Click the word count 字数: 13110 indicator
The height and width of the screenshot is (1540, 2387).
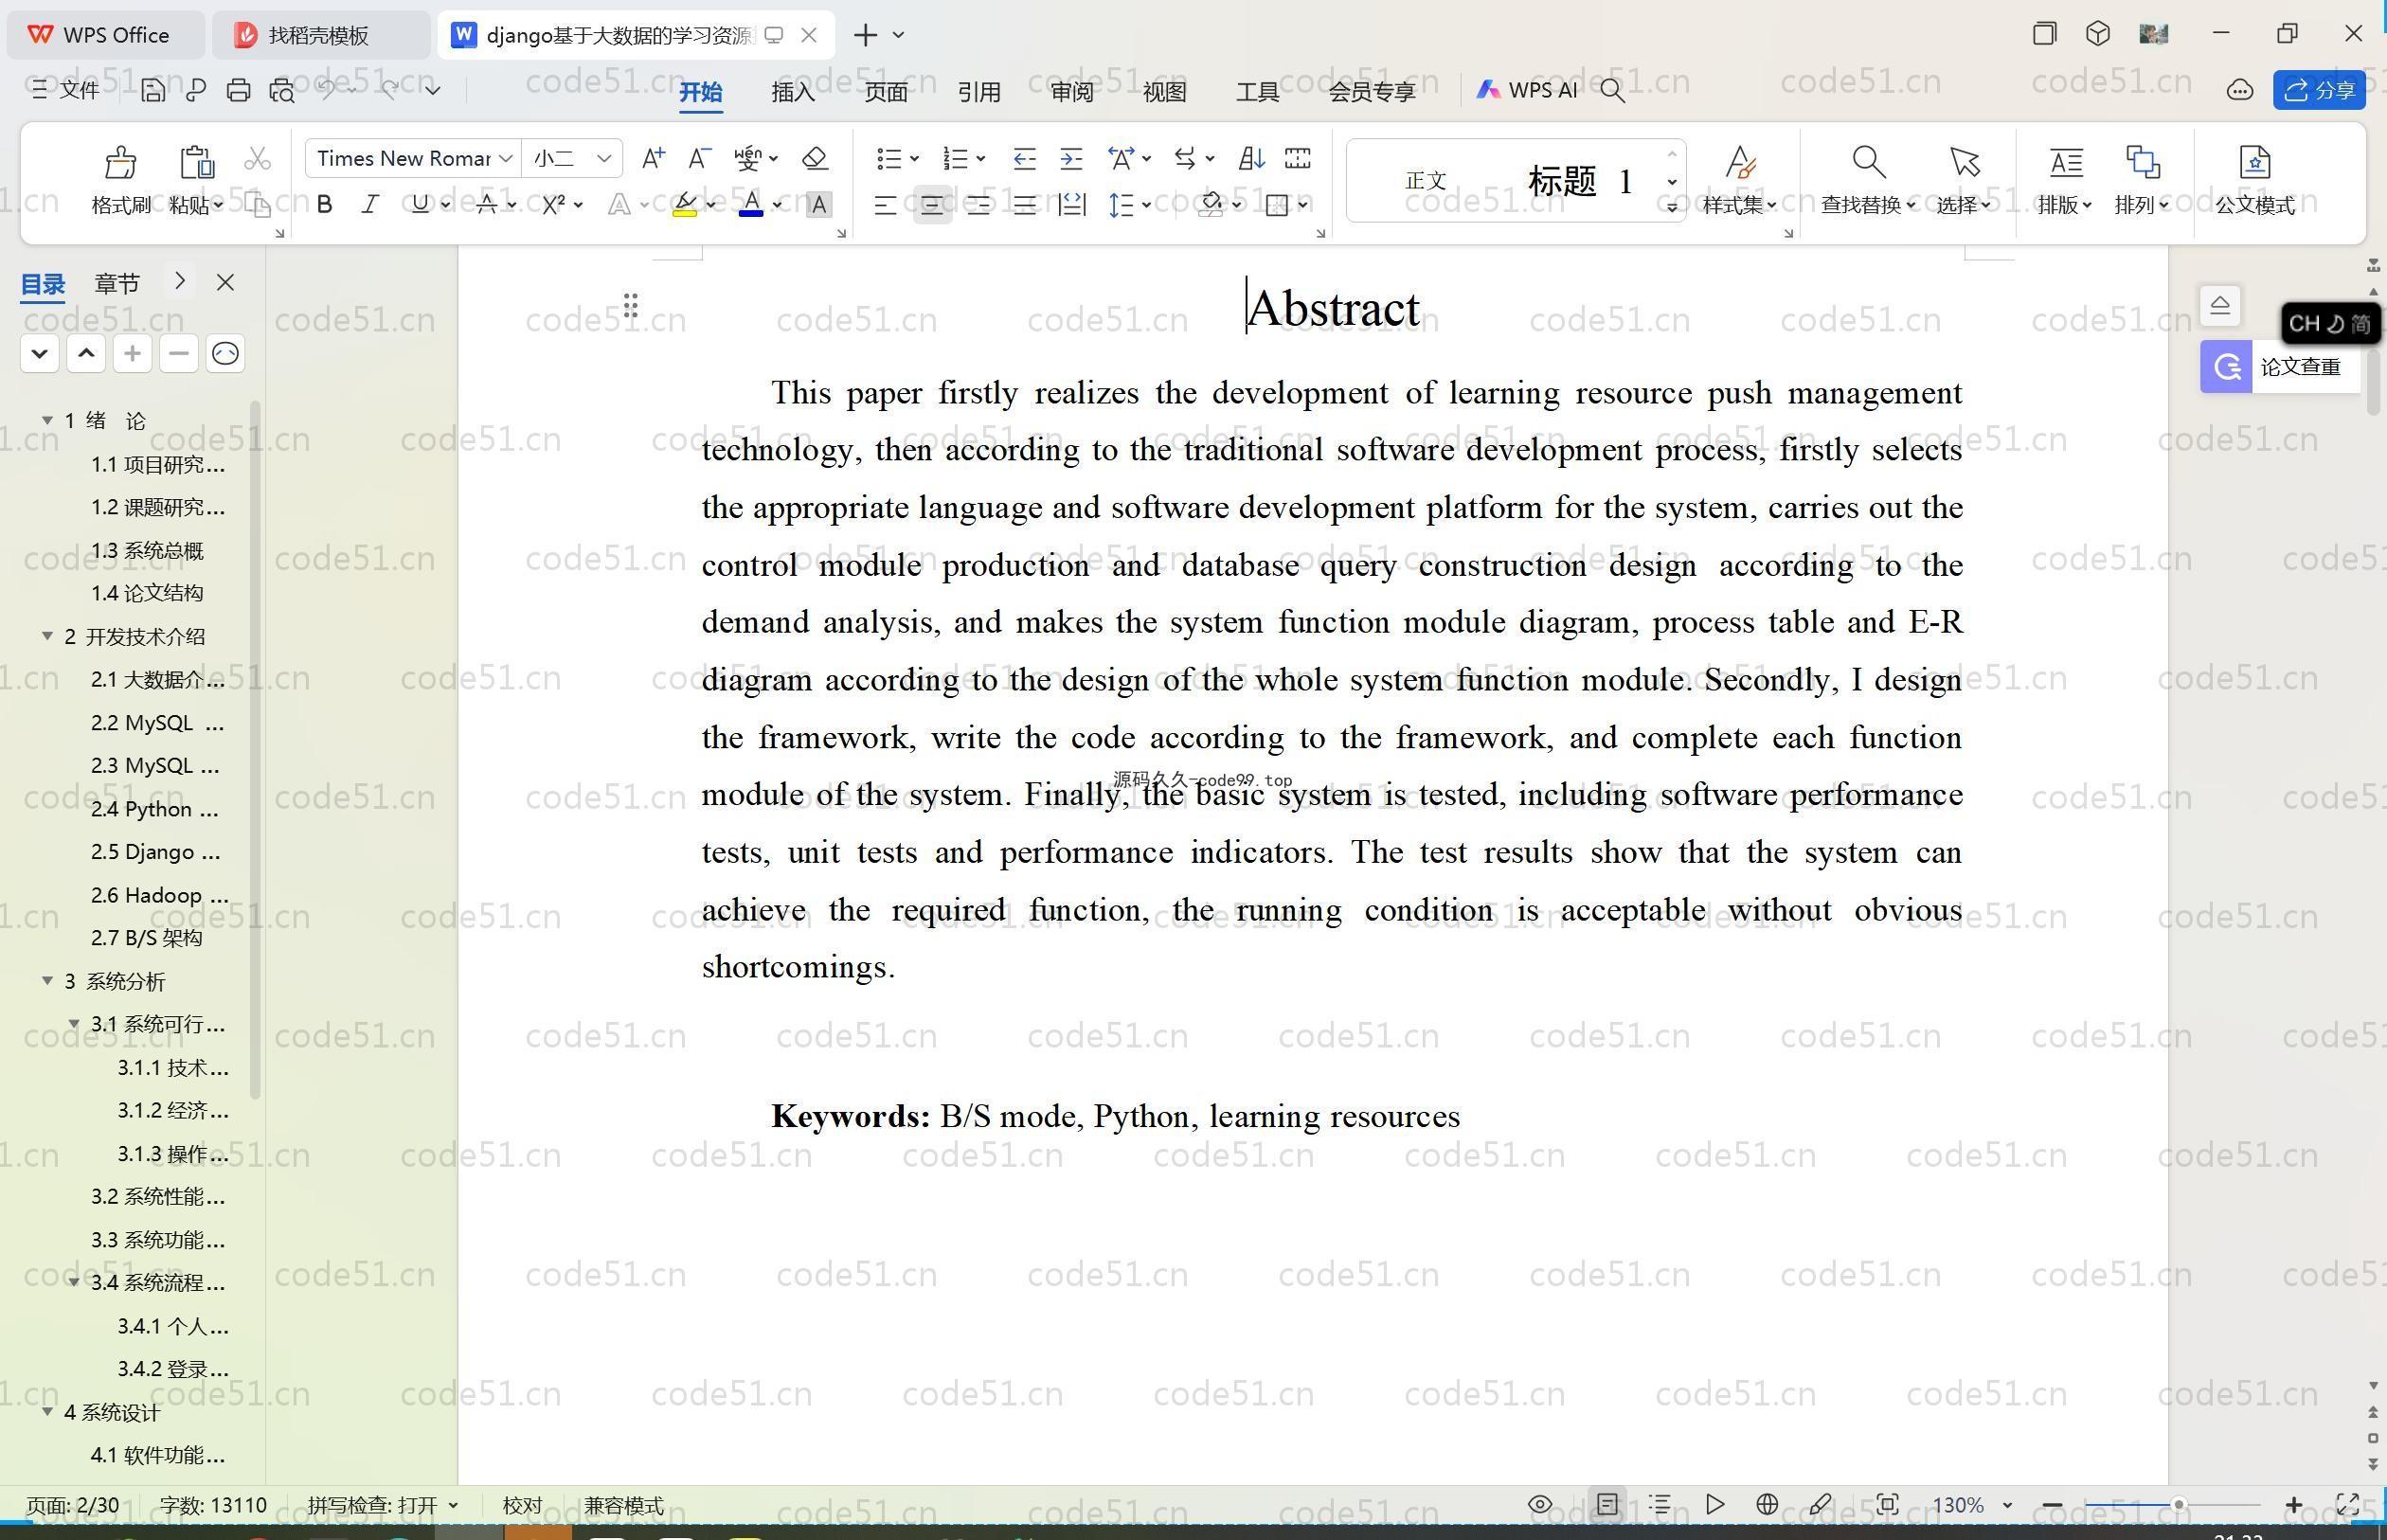tap(213, 1505)
